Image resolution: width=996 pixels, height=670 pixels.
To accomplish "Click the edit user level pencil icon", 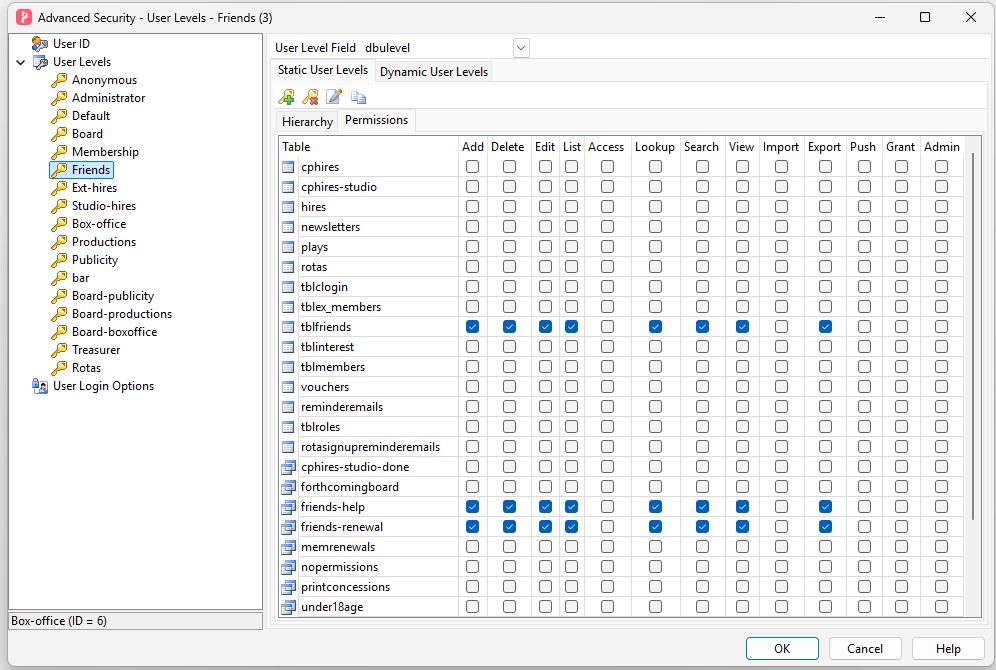I will click(x=333, y=97).
